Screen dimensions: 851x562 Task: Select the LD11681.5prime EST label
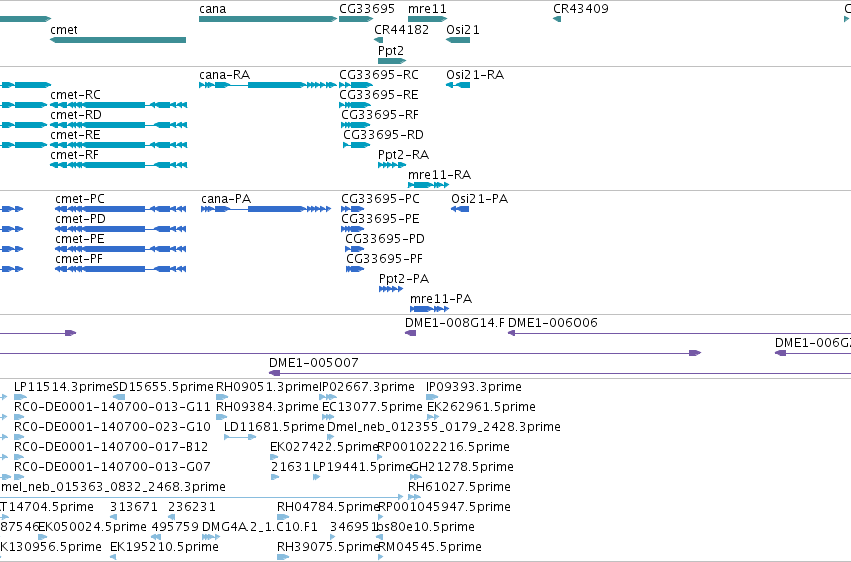point(275,427)
